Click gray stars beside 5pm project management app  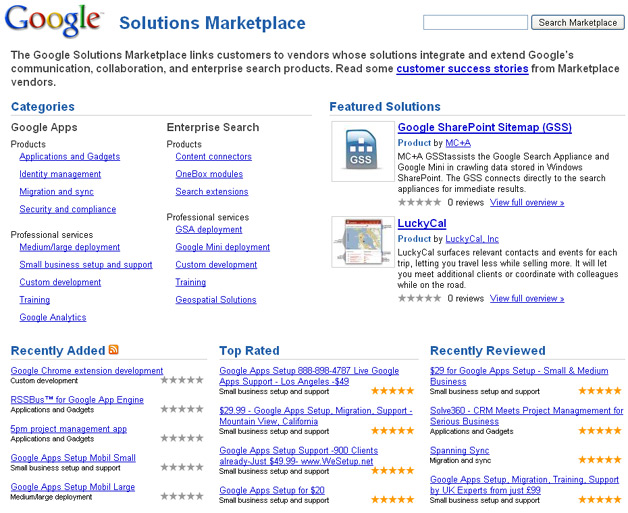click(182, 438)
